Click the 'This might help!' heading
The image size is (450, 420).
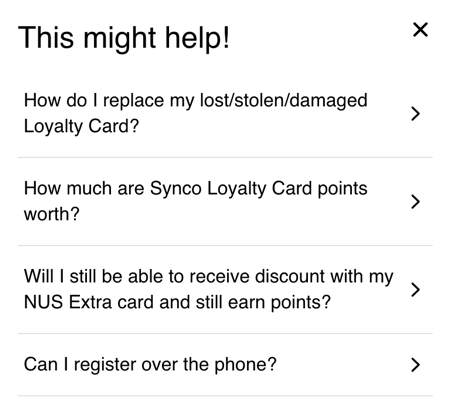(124, 38)
